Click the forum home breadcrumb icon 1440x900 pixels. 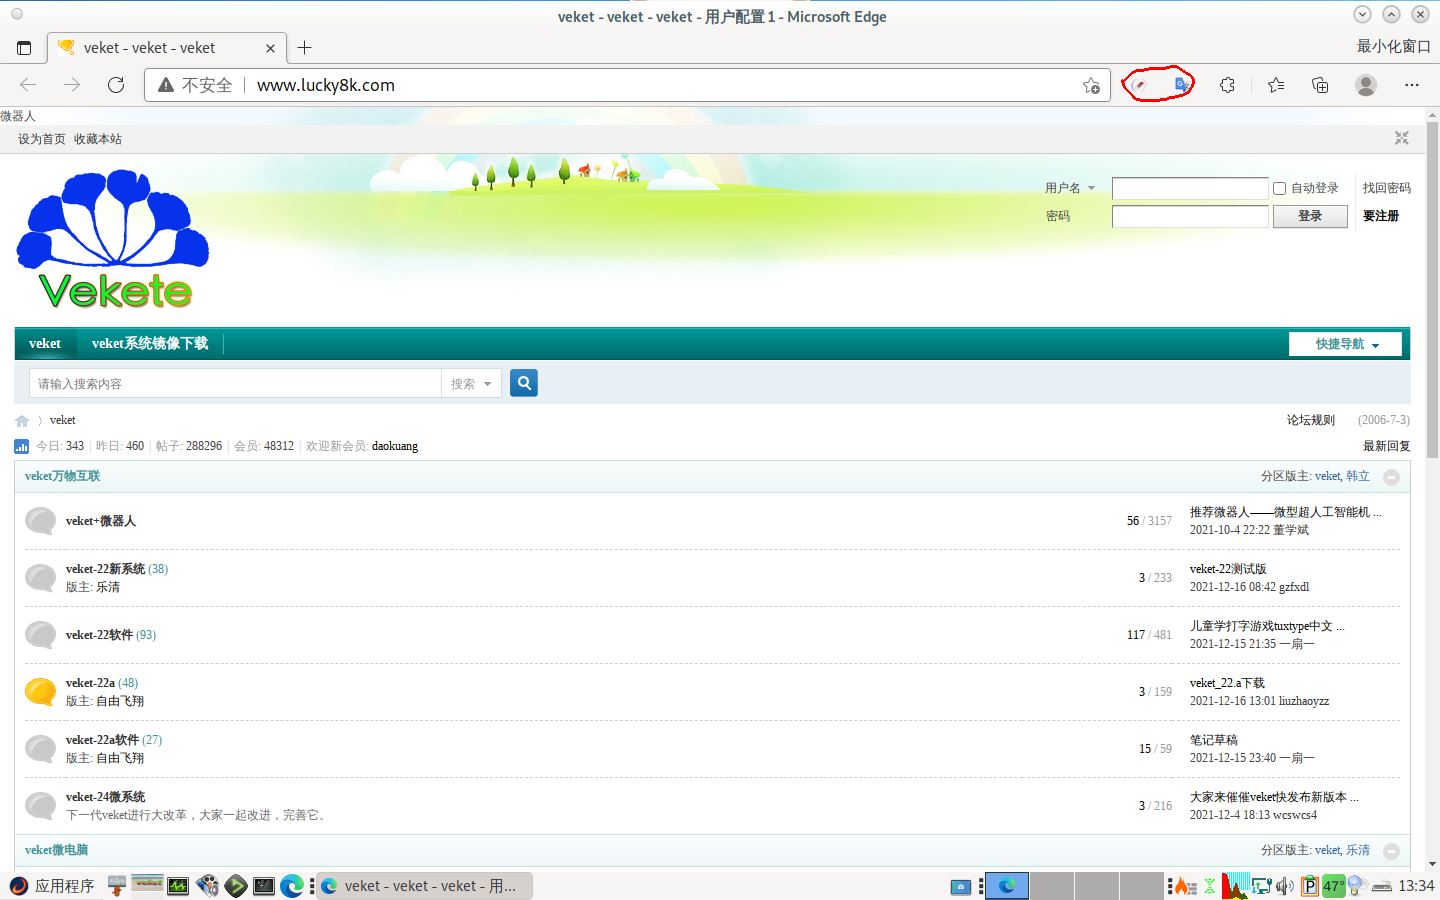point(22,421)
